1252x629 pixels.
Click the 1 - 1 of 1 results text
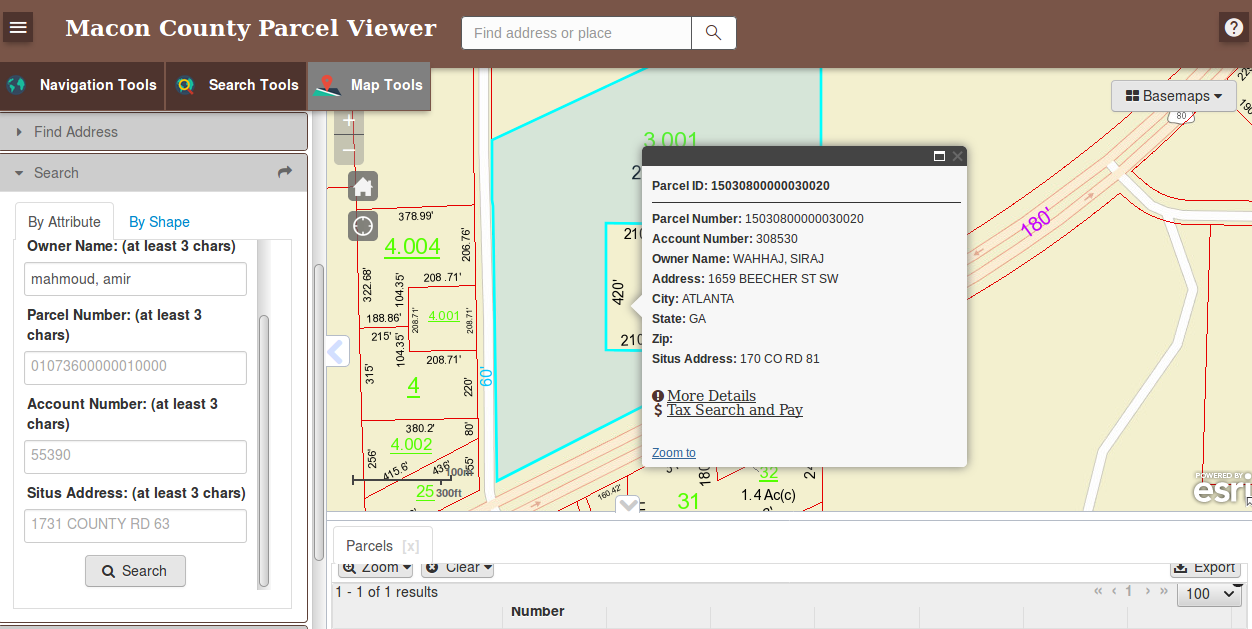tap(387, 592)
